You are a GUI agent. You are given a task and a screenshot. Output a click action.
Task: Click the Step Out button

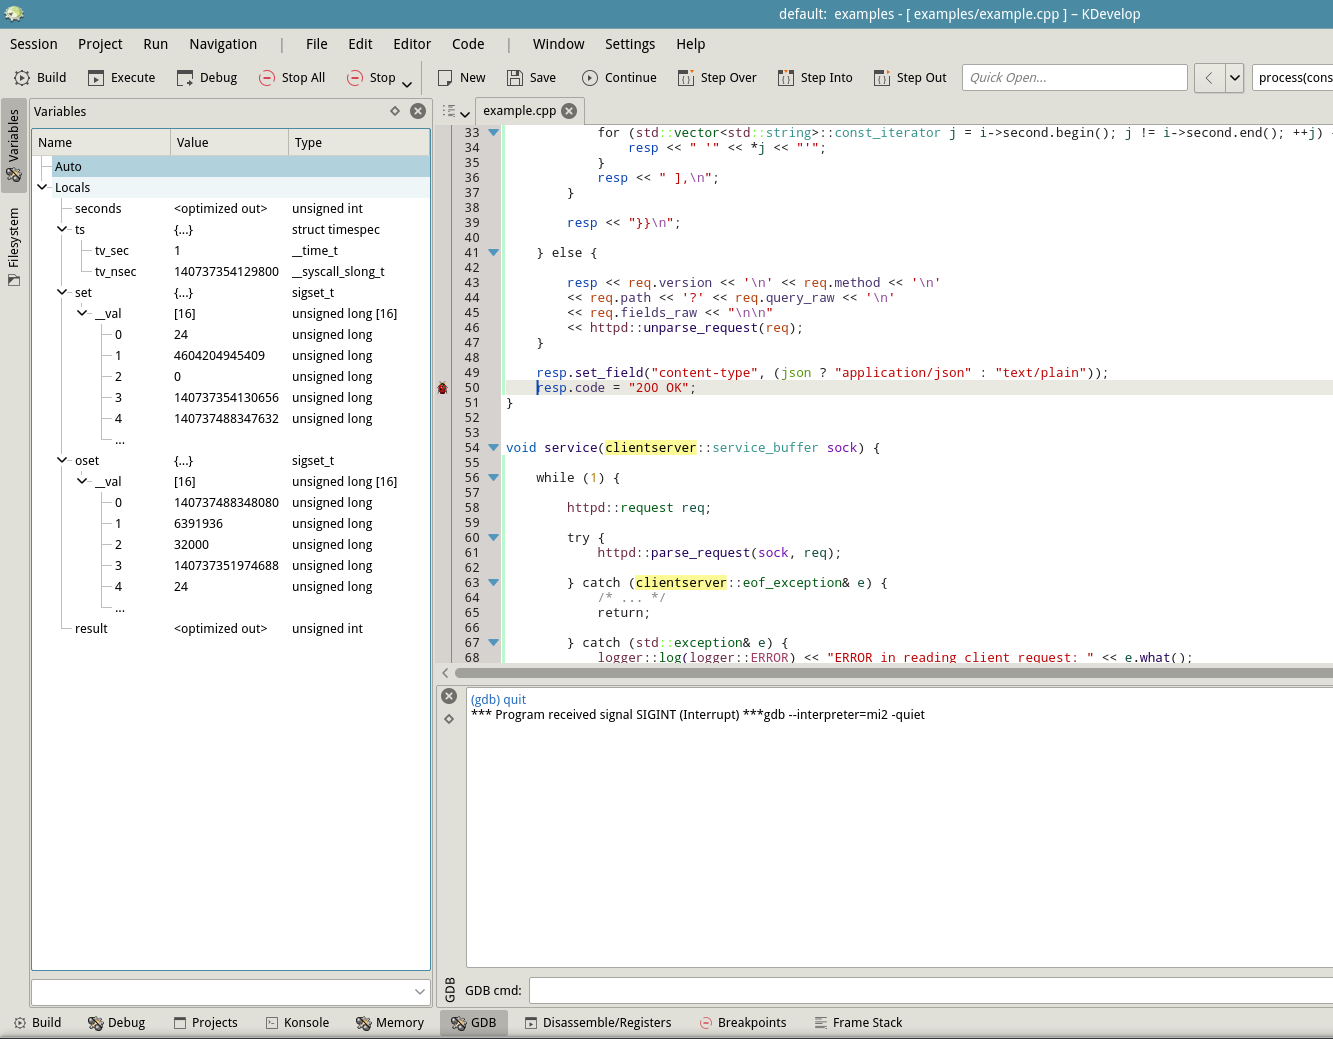(910, 78)
